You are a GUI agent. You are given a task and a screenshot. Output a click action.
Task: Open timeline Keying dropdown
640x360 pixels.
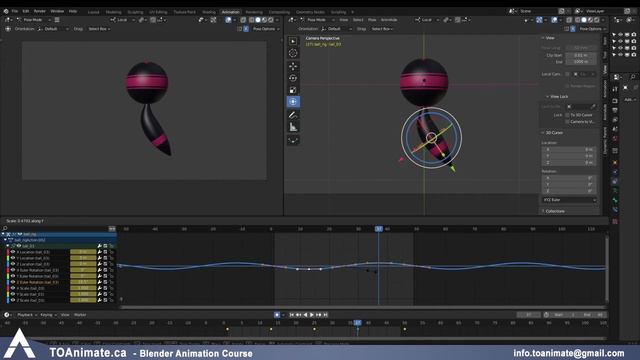[x=48, y=315]
